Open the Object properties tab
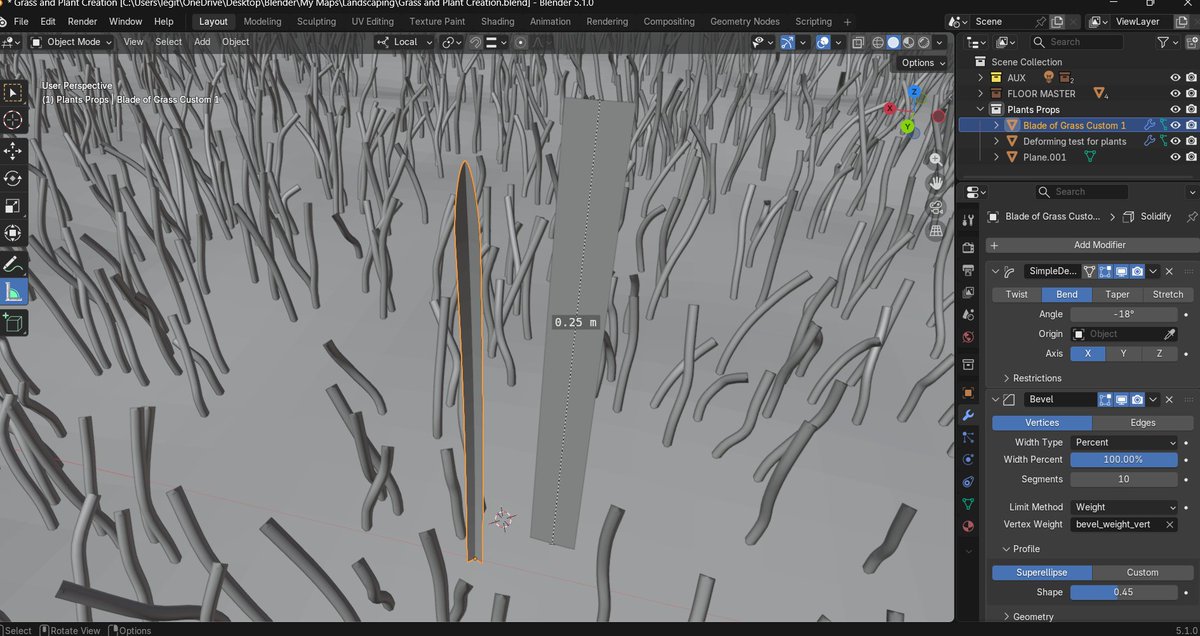This screenshot has width=1200, height=636. [968, 392]
